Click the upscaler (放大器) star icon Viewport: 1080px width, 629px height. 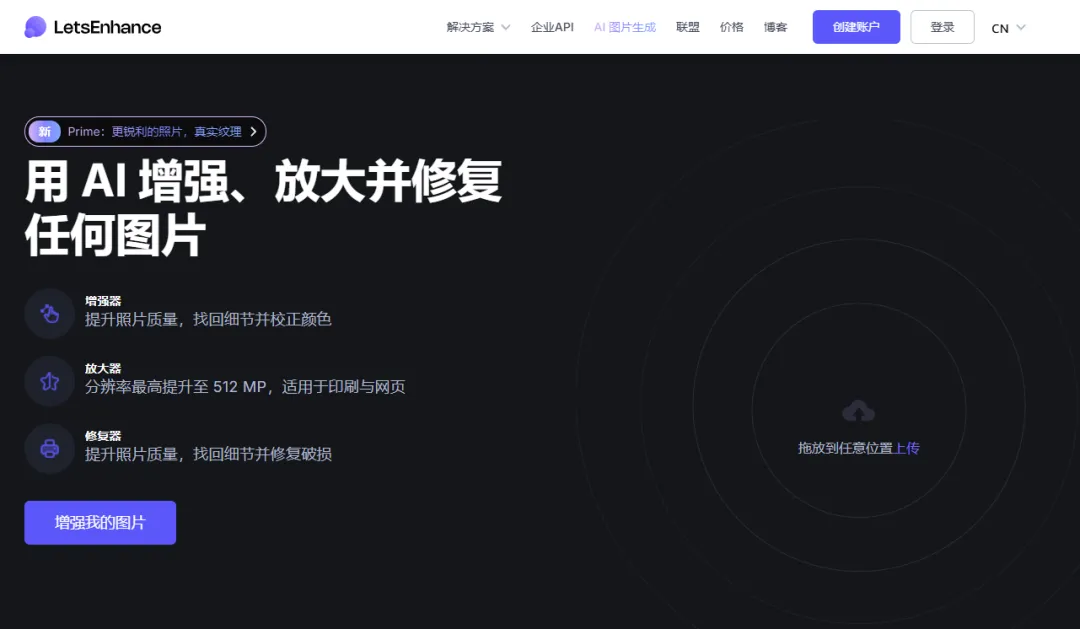[50, 381]
